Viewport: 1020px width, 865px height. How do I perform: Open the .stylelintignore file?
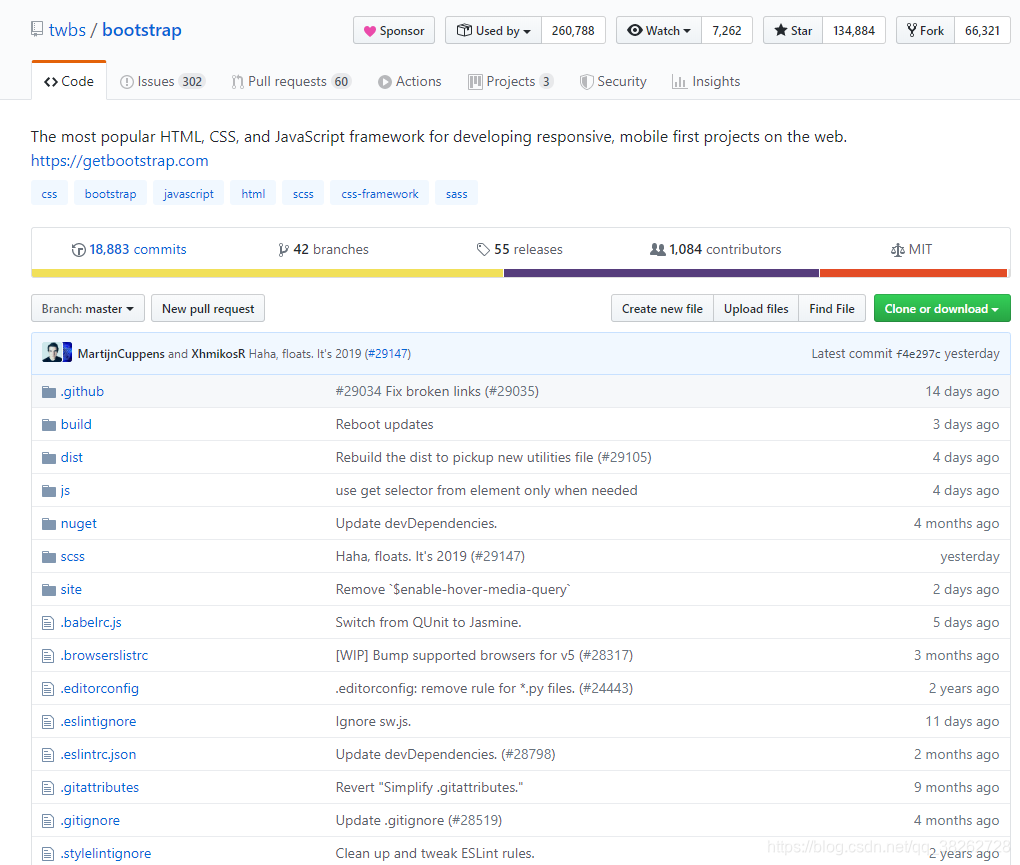[x=106, y=854]
